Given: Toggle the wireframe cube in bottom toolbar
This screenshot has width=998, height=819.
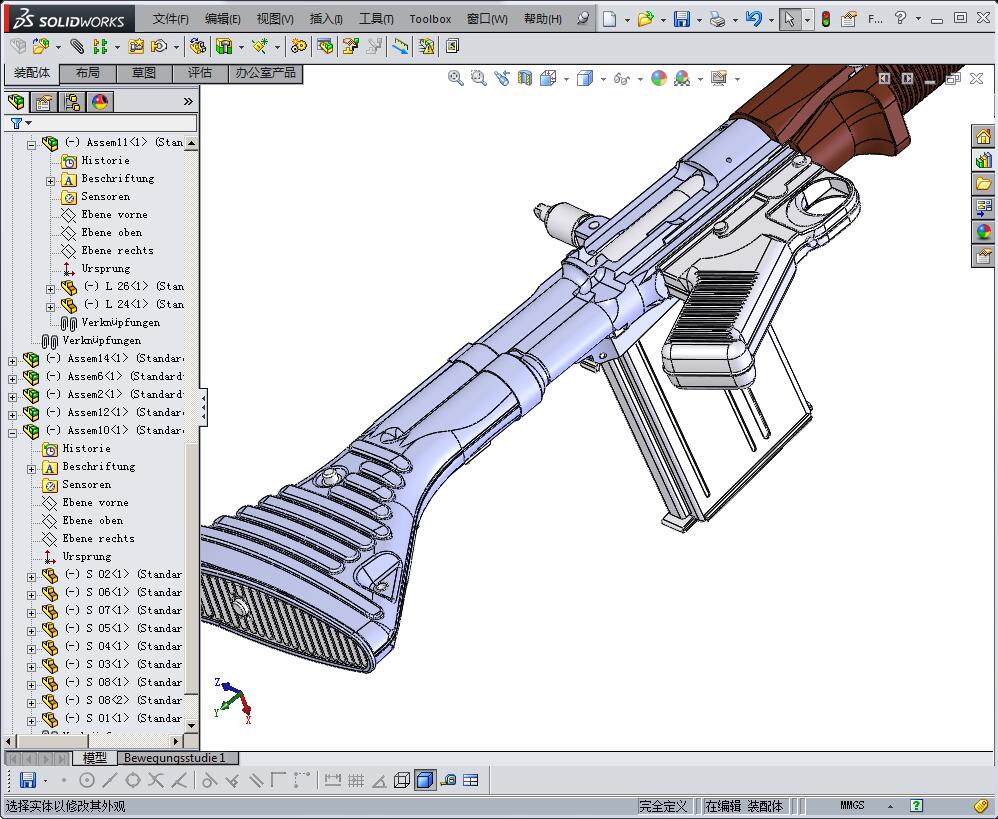Looking at the screenshot, I should click(x=402, y=780).
